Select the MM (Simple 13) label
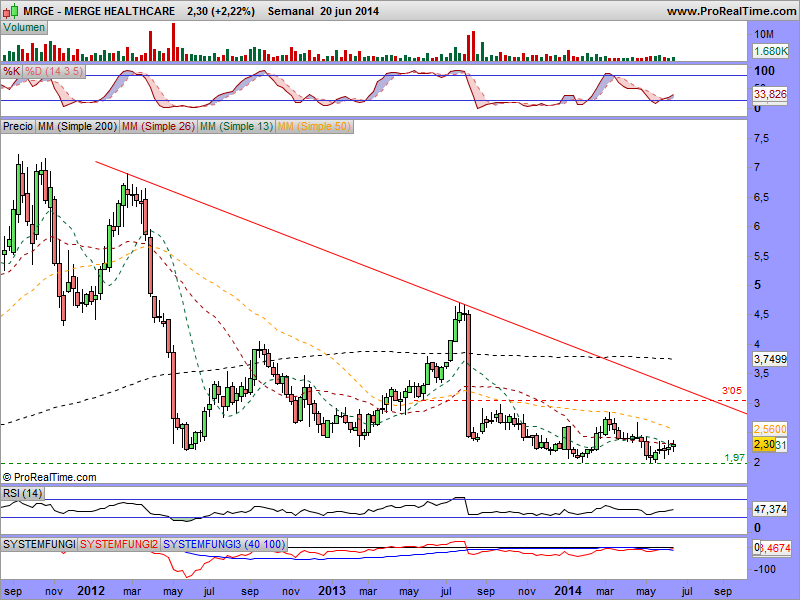800x600 pixels. pos(236,126)
